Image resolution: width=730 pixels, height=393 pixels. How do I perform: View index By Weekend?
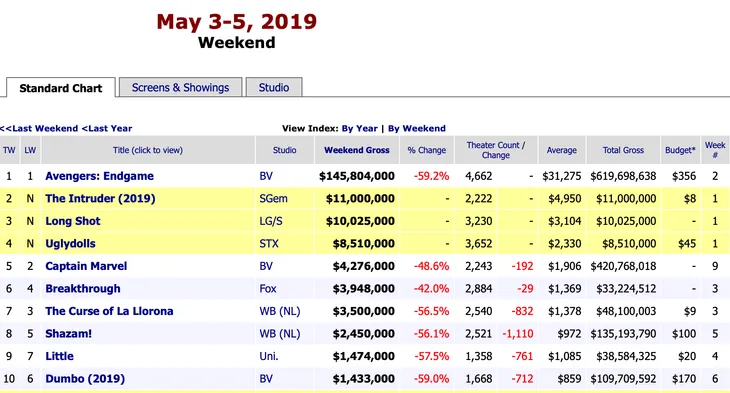417,129
